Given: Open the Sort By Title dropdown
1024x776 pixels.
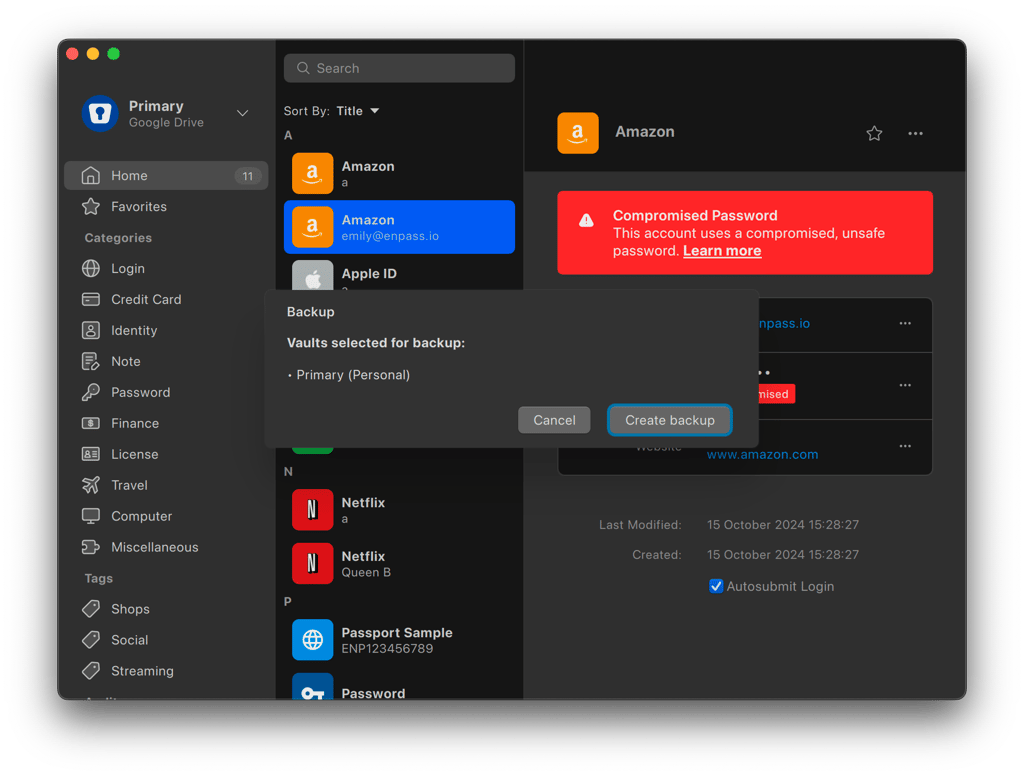Looking at the screenshot, I should pyautogui.click(x=357, y=111).
